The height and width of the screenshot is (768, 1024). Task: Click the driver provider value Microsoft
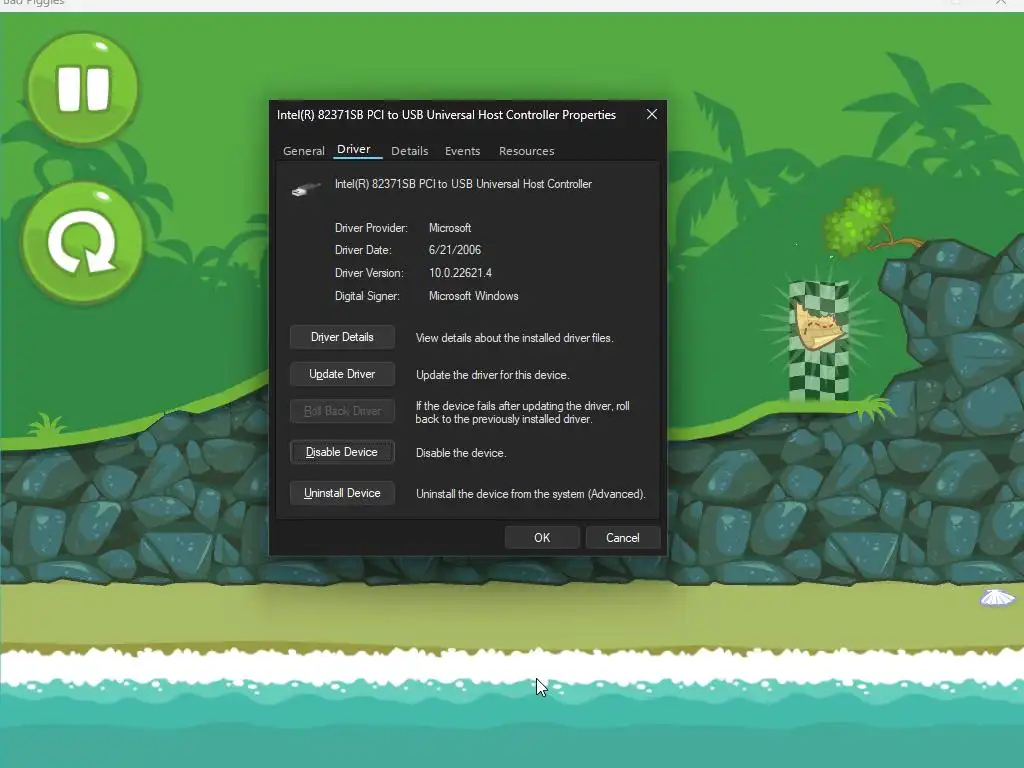(x=450, y=228)
